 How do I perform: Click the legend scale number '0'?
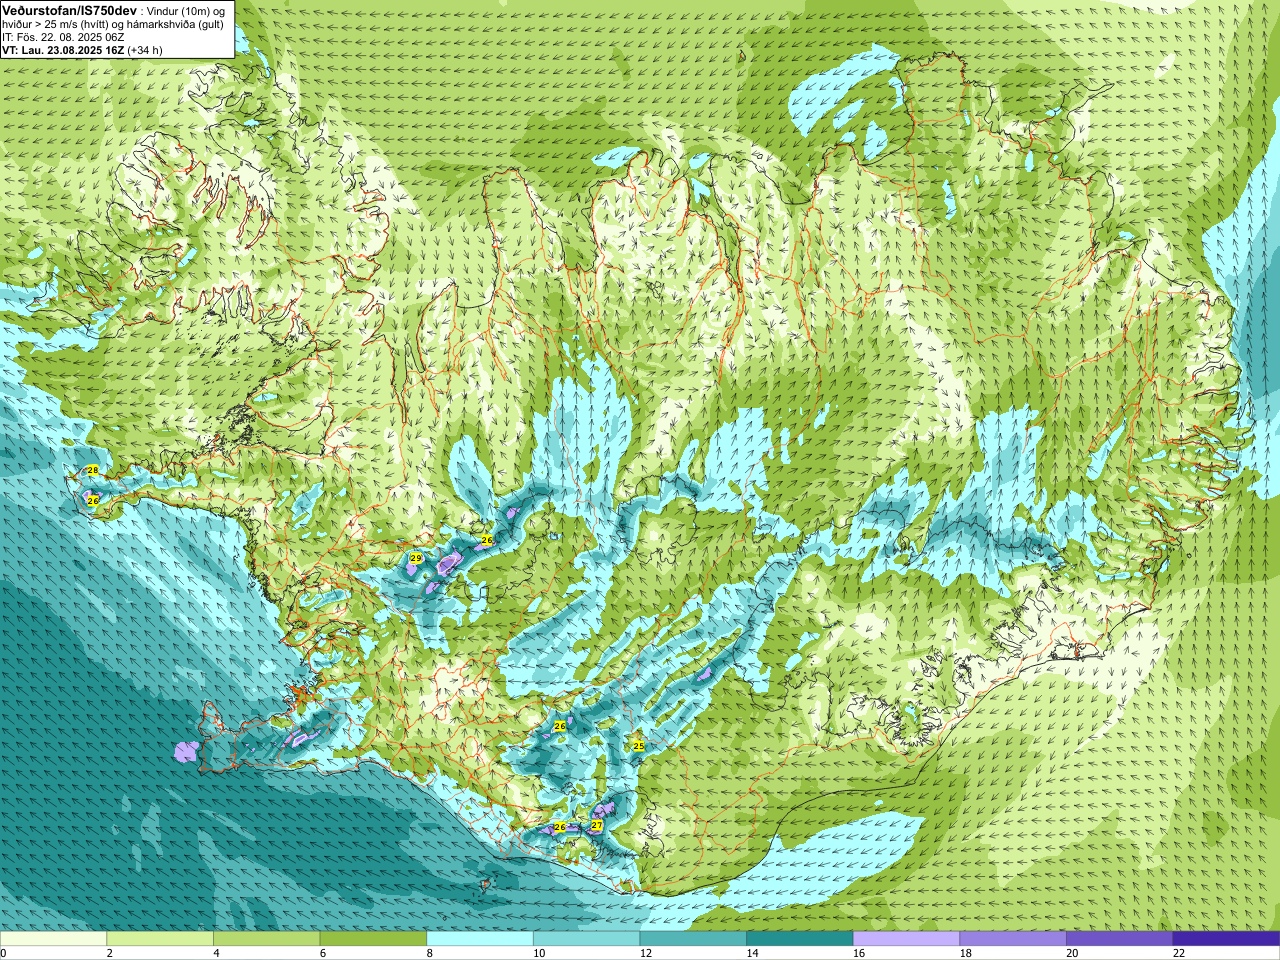coord(3,954)
